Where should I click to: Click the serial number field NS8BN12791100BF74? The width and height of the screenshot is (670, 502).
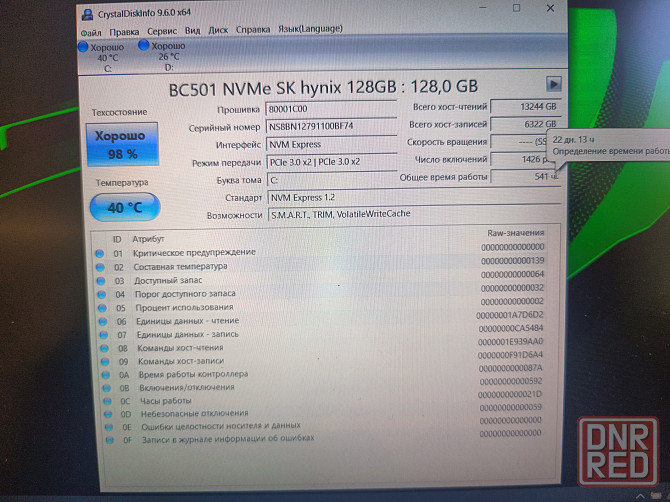[x=331, y=126]
